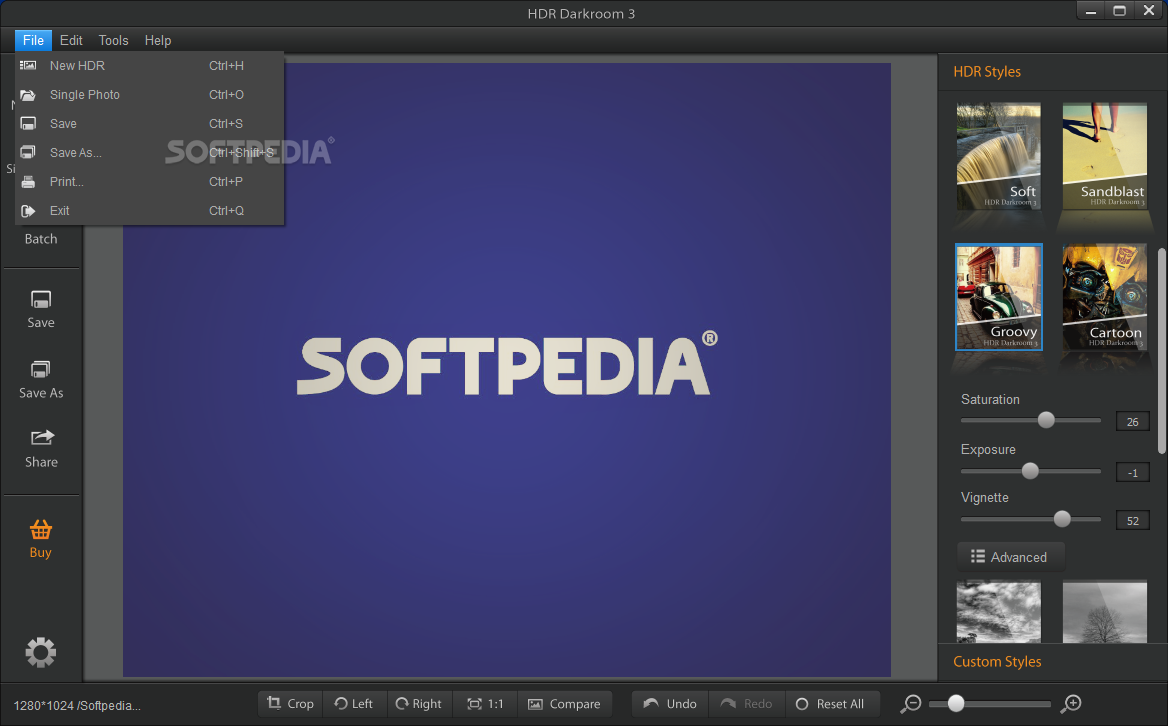This screenshot has height=726, width=1168.
Task: Click the Batch sidebar button
Action: (x=41, y=239)
